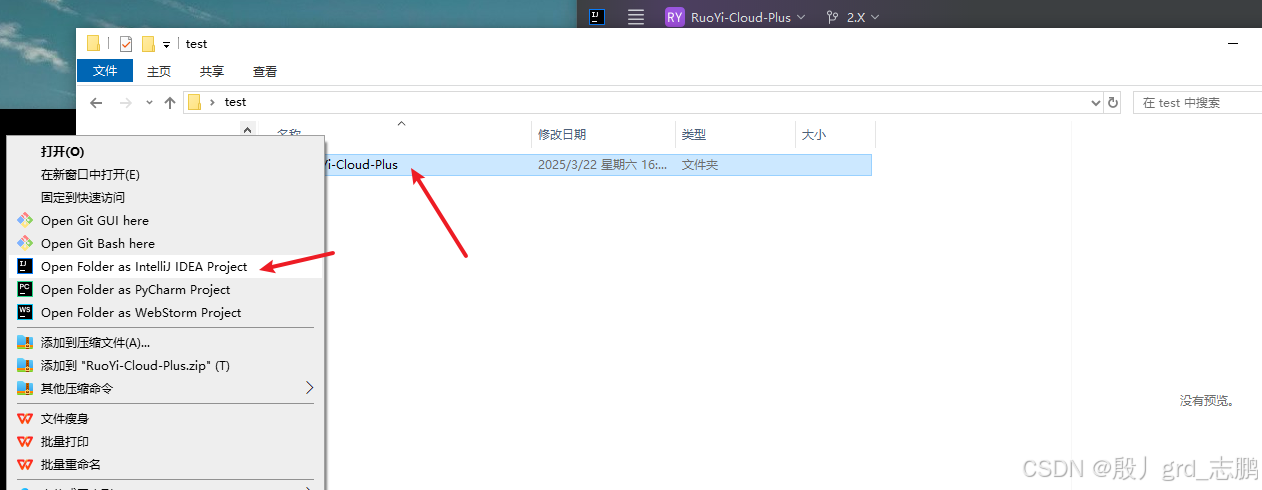Choose Open Folder as PyCharm Project
The height and width of the screenshot is (490, 1262).
[x=166, y=289]
